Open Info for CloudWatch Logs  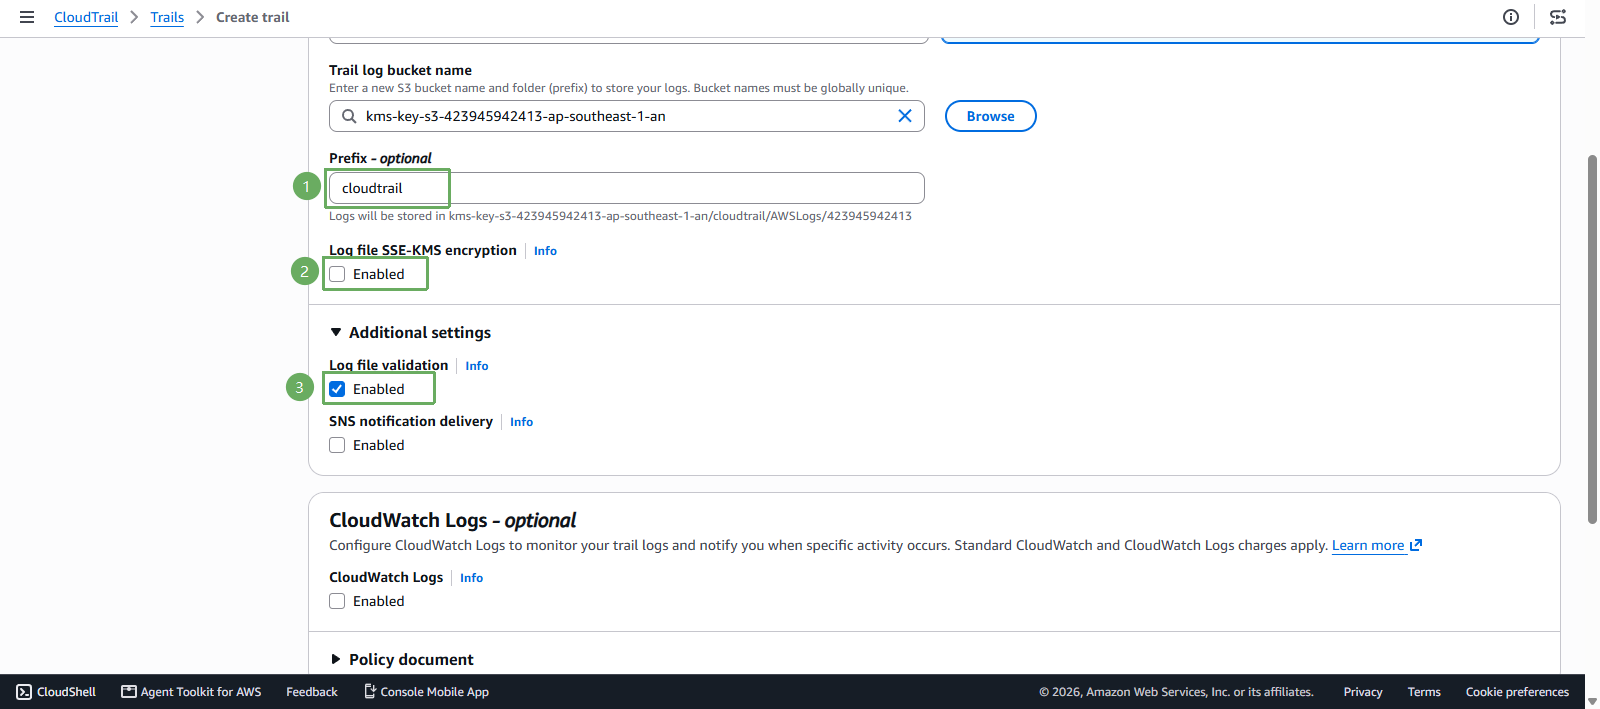pyautogui.click(x=471, y=578)
